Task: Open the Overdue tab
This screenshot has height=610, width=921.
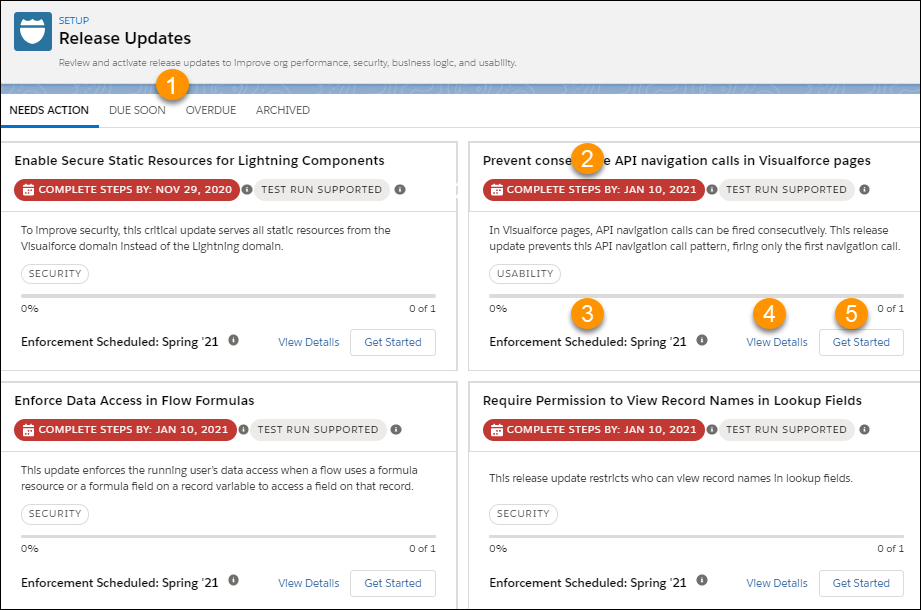Action: pyautogui.click(x=210, y=110)
